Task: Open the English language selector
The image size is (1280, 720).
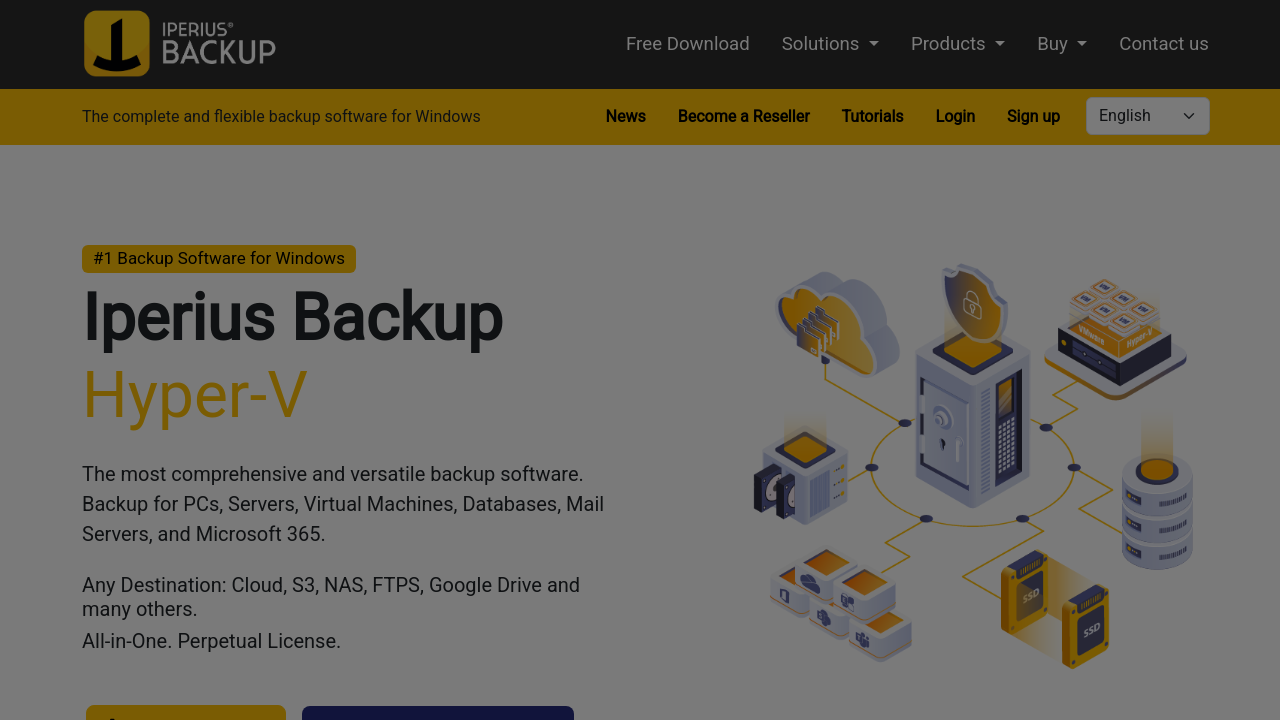Action: 1147,116
